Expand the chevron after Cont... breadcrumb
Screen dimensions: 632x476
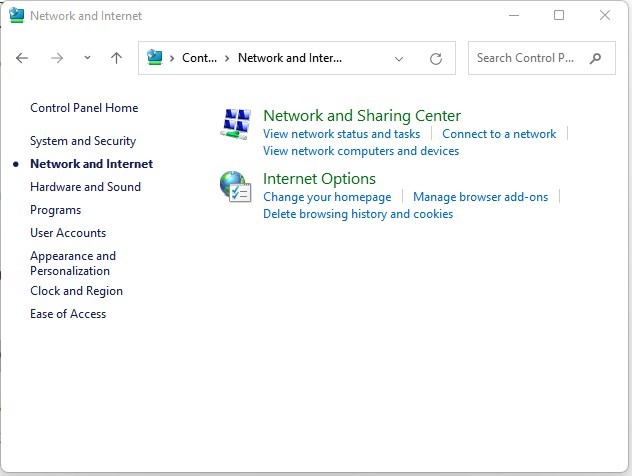pos(228,58)
